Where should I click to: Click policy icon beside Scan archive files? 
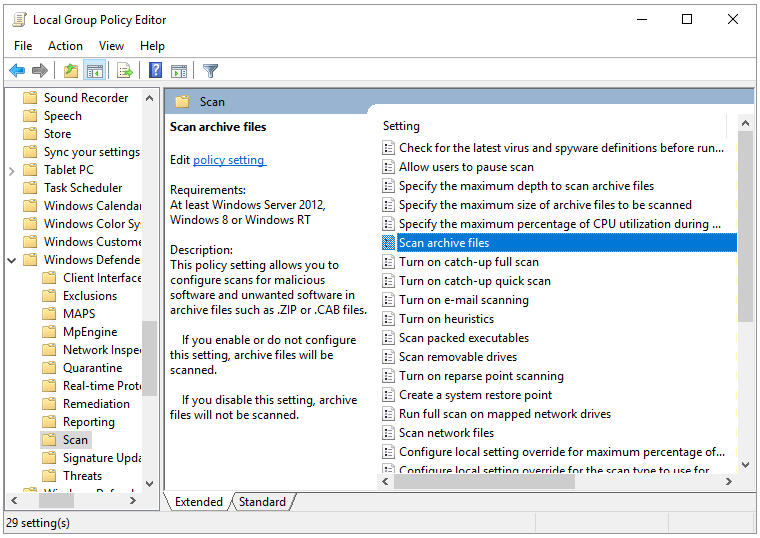coord(388,242)
